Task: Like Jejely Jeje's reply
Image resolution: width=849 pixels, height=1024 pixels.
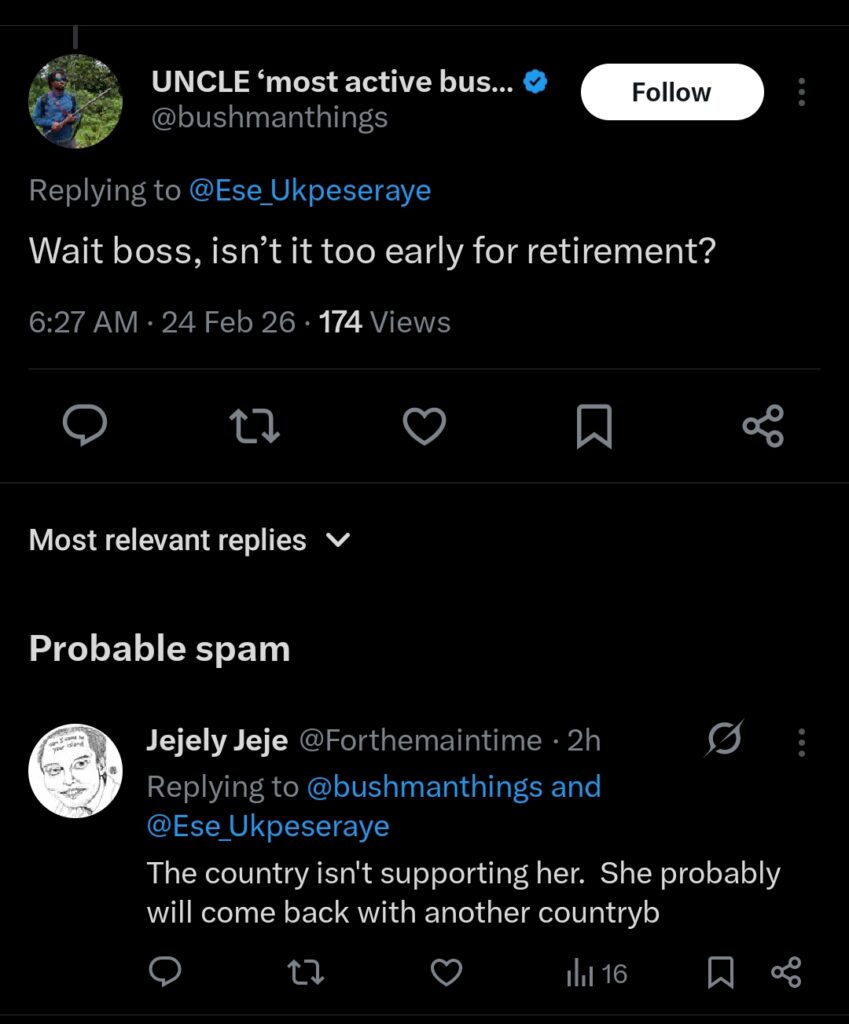Action: click(446, 971)
